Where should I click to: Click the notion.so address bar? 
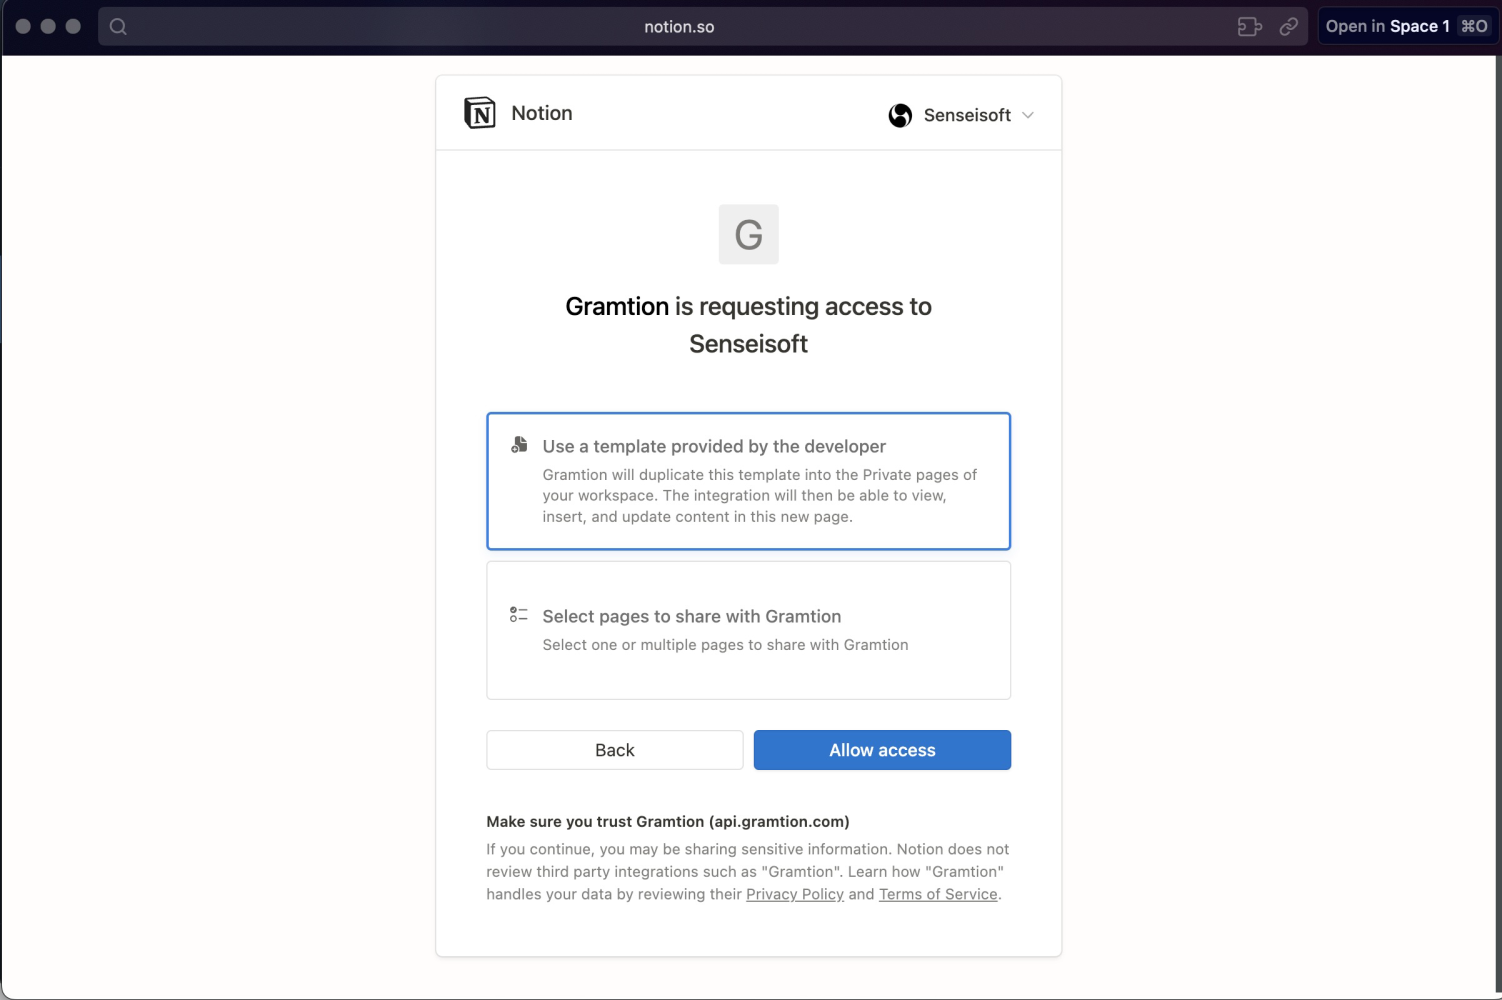click(x=679, y=27)
